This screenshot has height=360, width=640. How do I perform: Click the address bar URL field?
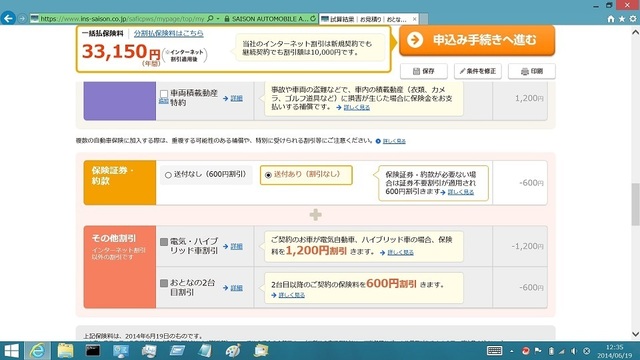tap(122, 19)
